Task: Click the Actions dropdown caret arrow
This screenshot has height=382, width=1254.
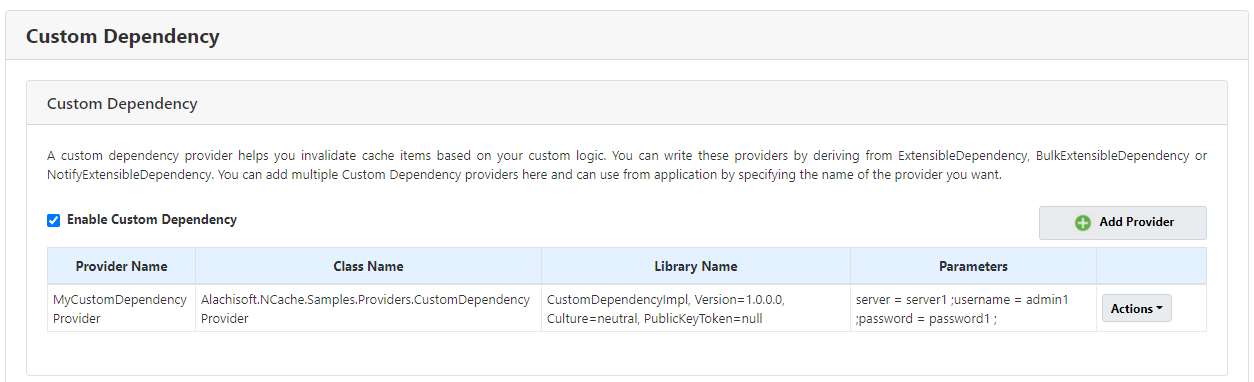Action: (1159, 308)
